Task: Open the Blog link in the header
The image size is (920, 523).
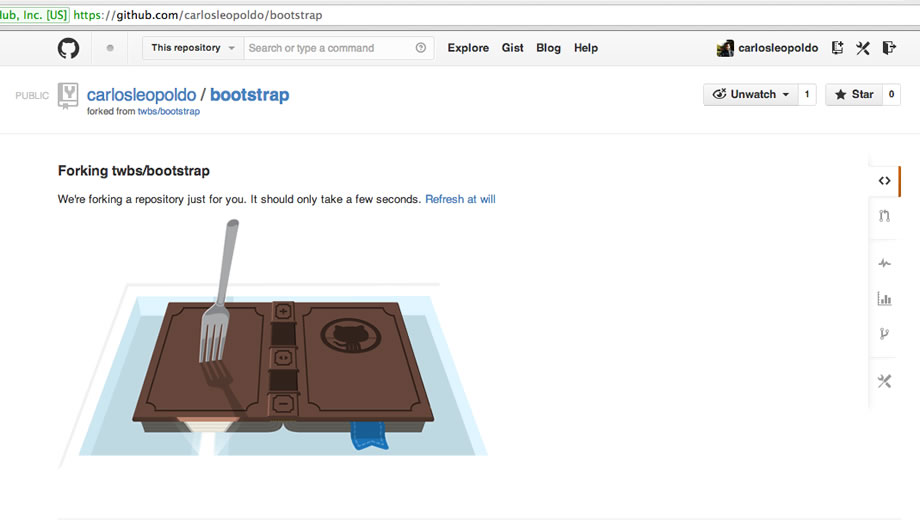Action: coord(548,48)
